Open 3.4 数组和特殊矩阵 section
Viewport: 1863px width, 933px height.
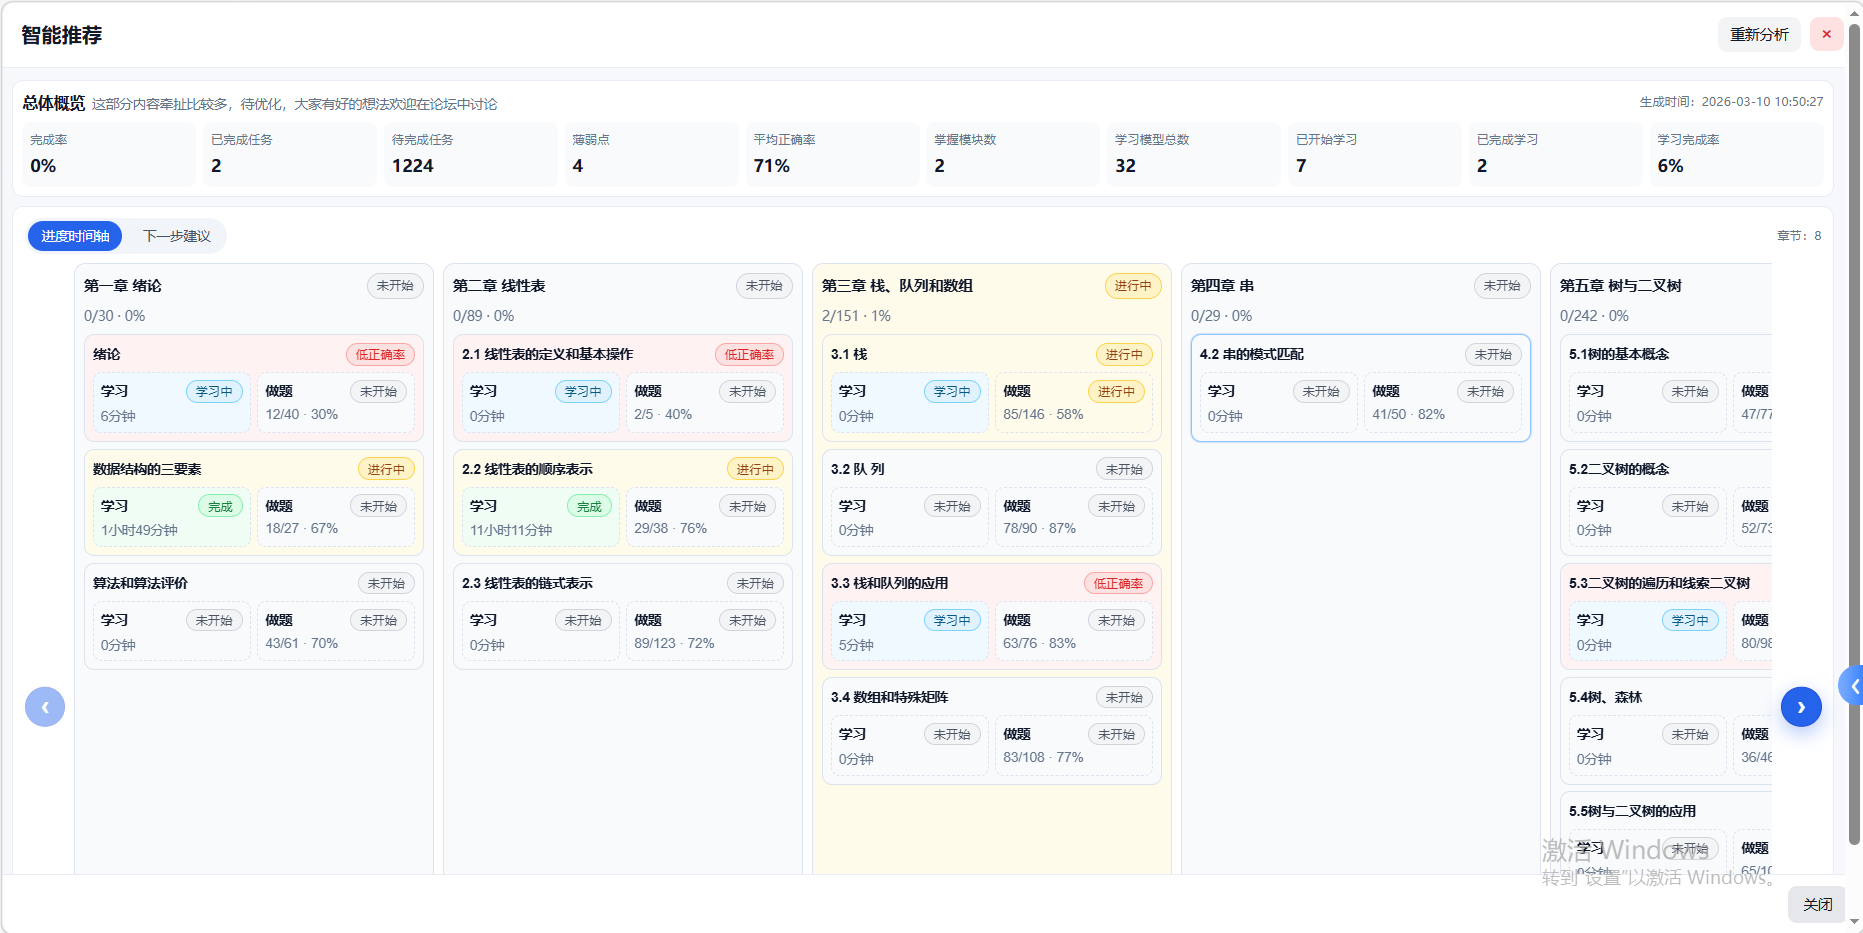point(991,731)
